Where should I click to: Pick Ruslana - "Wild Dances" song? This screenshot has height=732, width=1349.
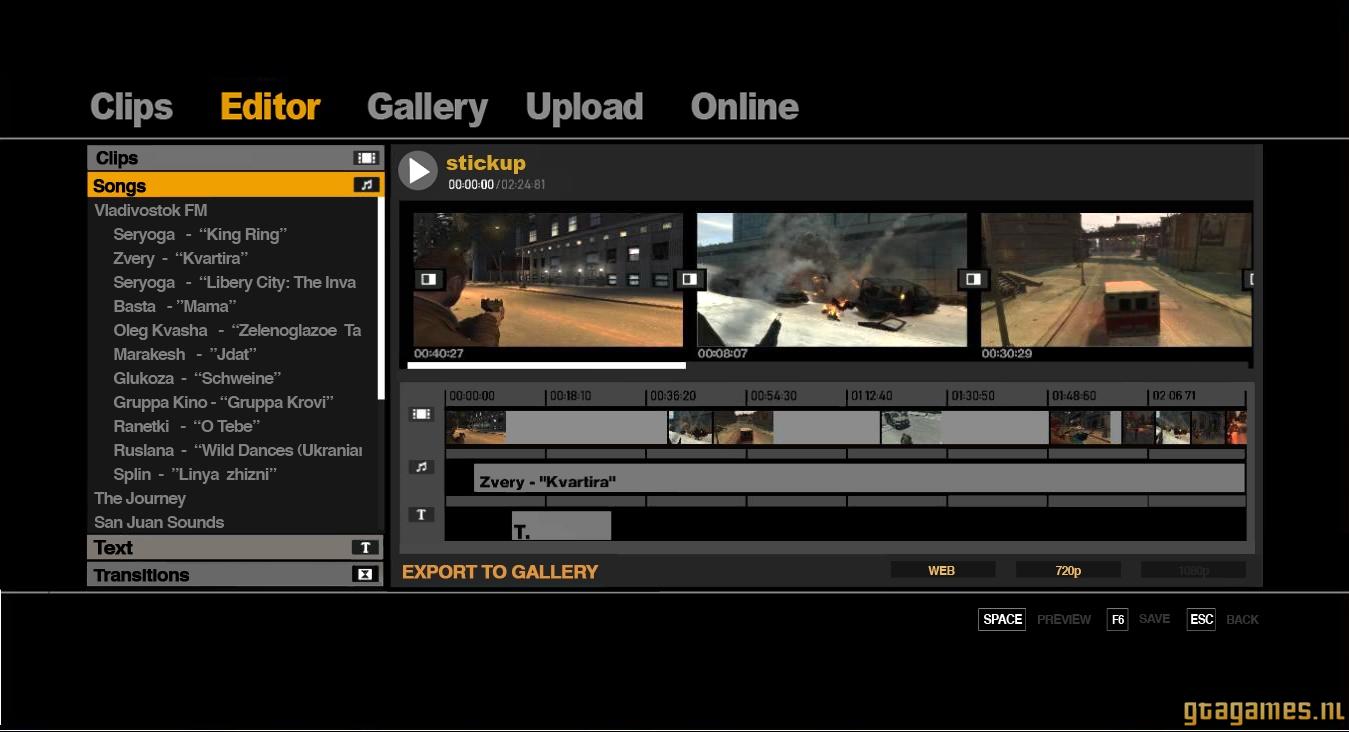coord(238,450)
